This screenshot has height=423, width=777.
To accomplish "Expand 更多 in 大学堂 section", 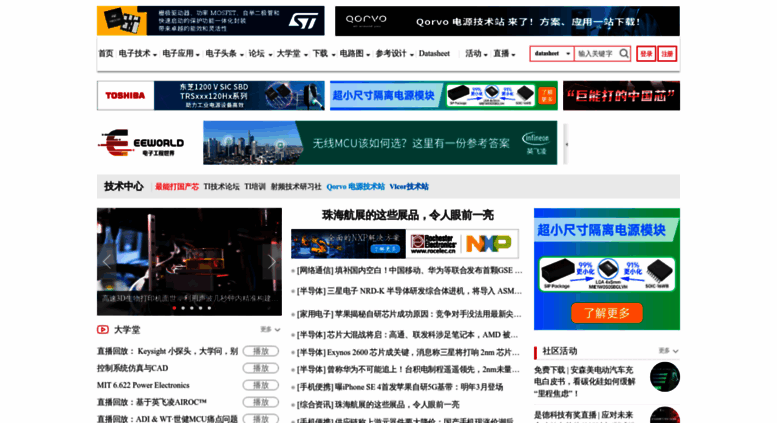I will (x=270, y=329).
